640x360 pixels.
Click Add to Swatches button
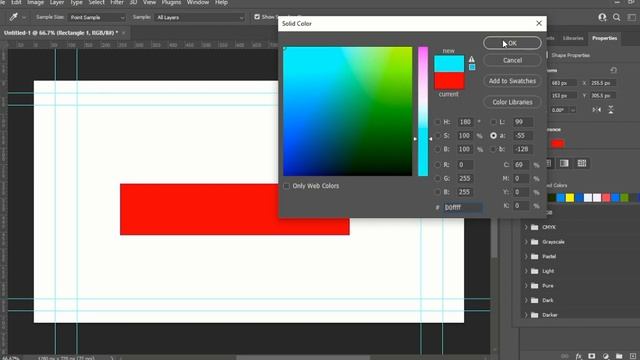coord(512,81)
